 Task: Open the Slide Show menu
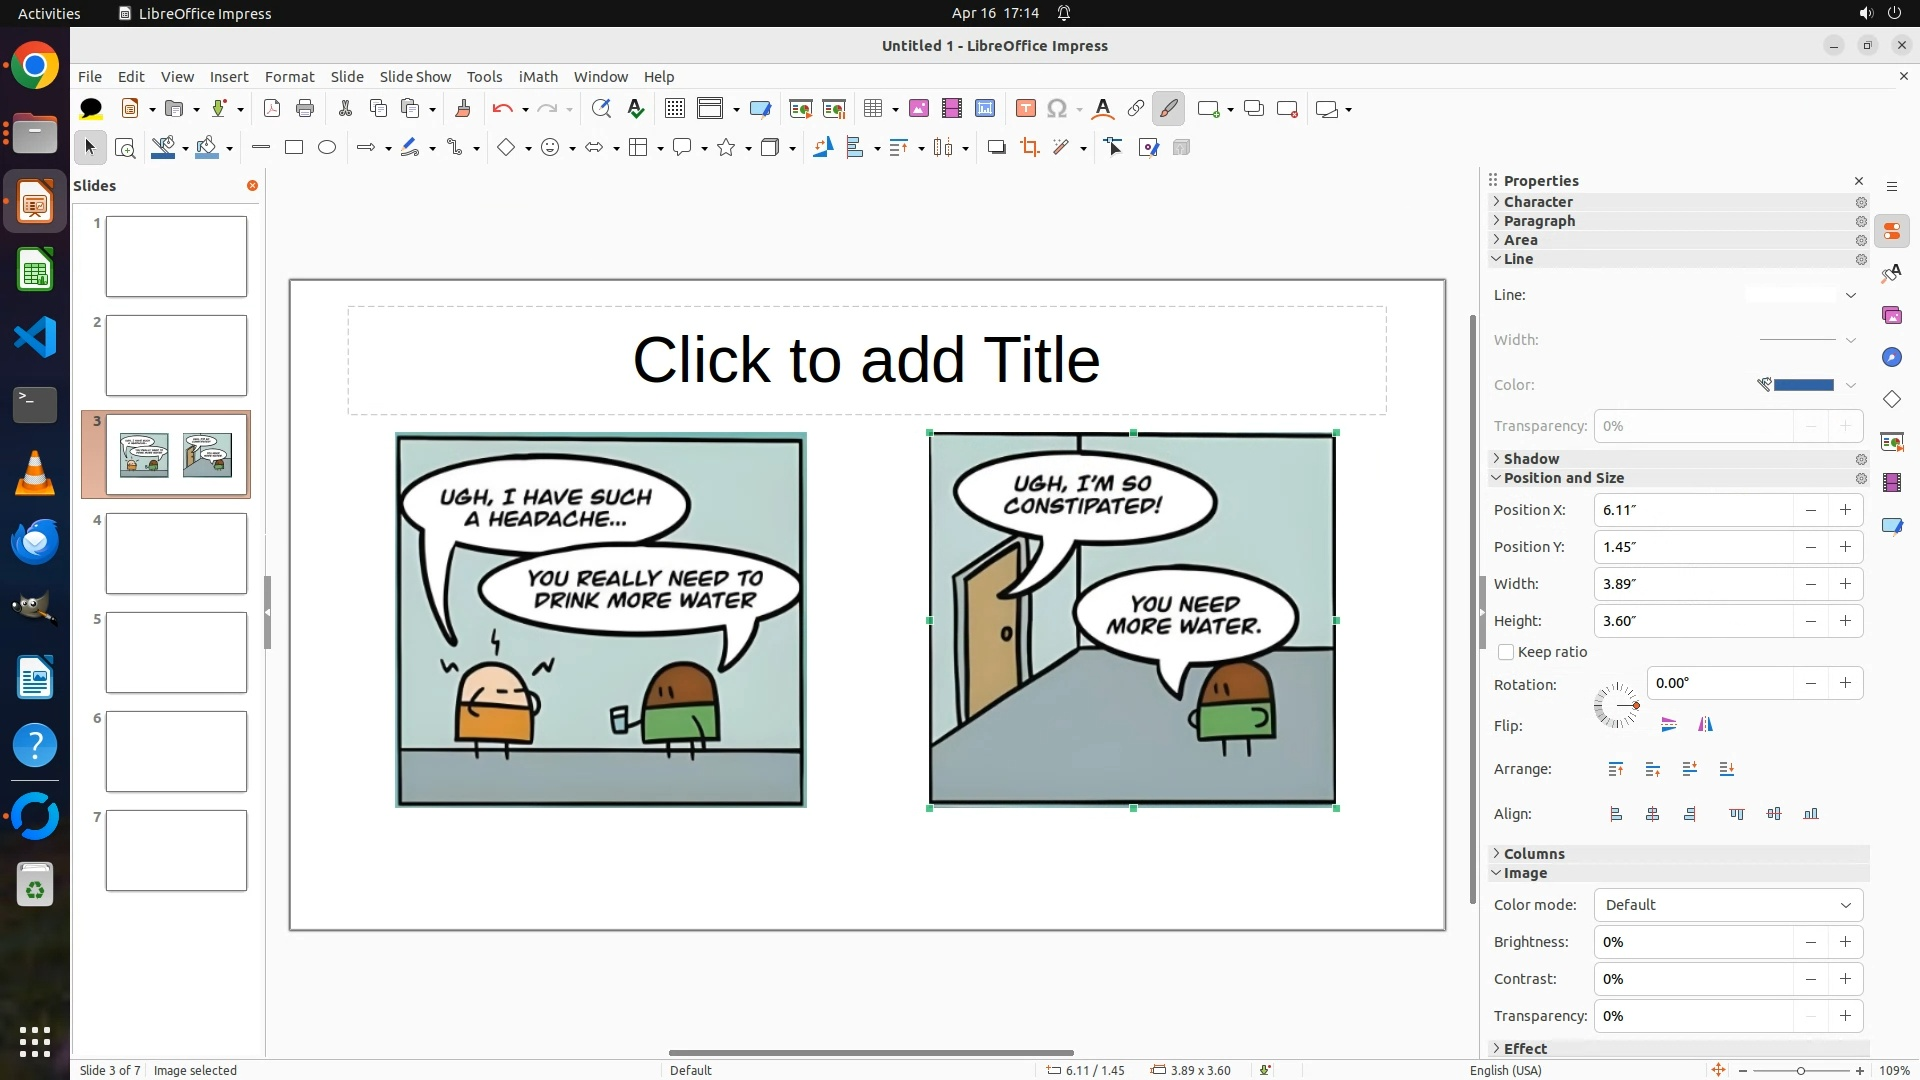click(x=414, y=77)
